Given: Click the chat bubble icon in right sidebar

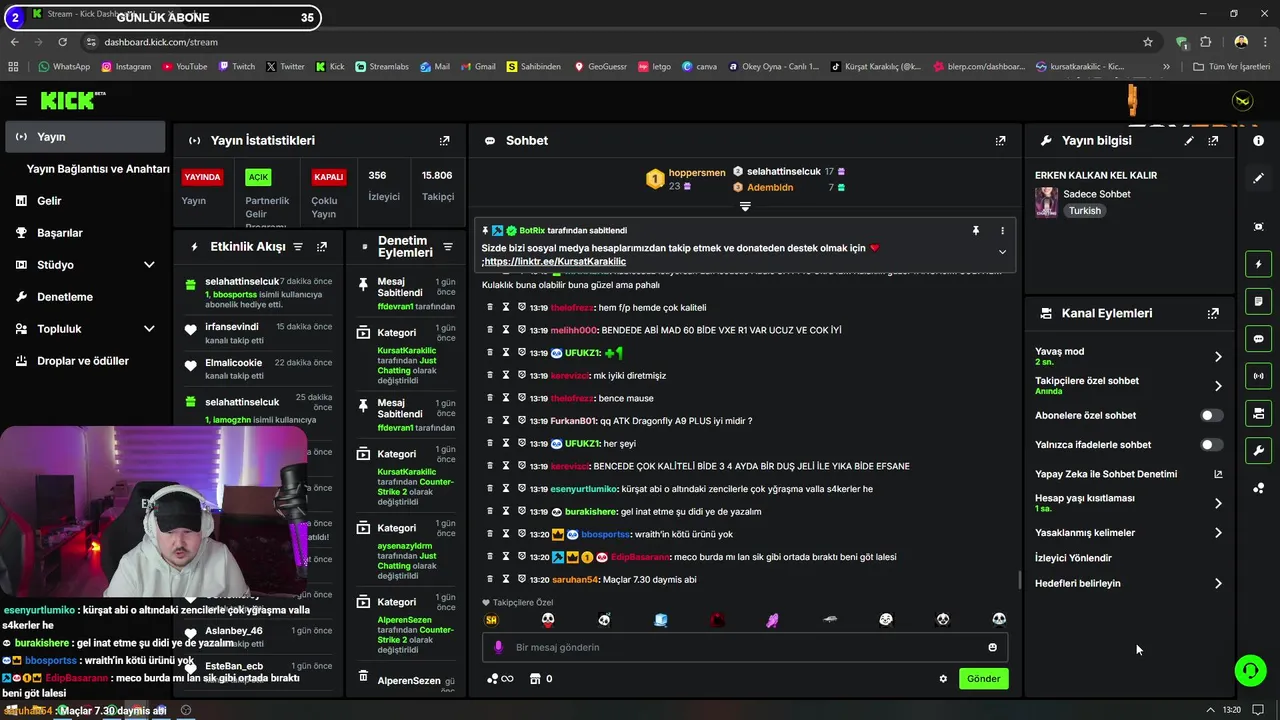Looking at the screenshot, I should pos(1259,339).
